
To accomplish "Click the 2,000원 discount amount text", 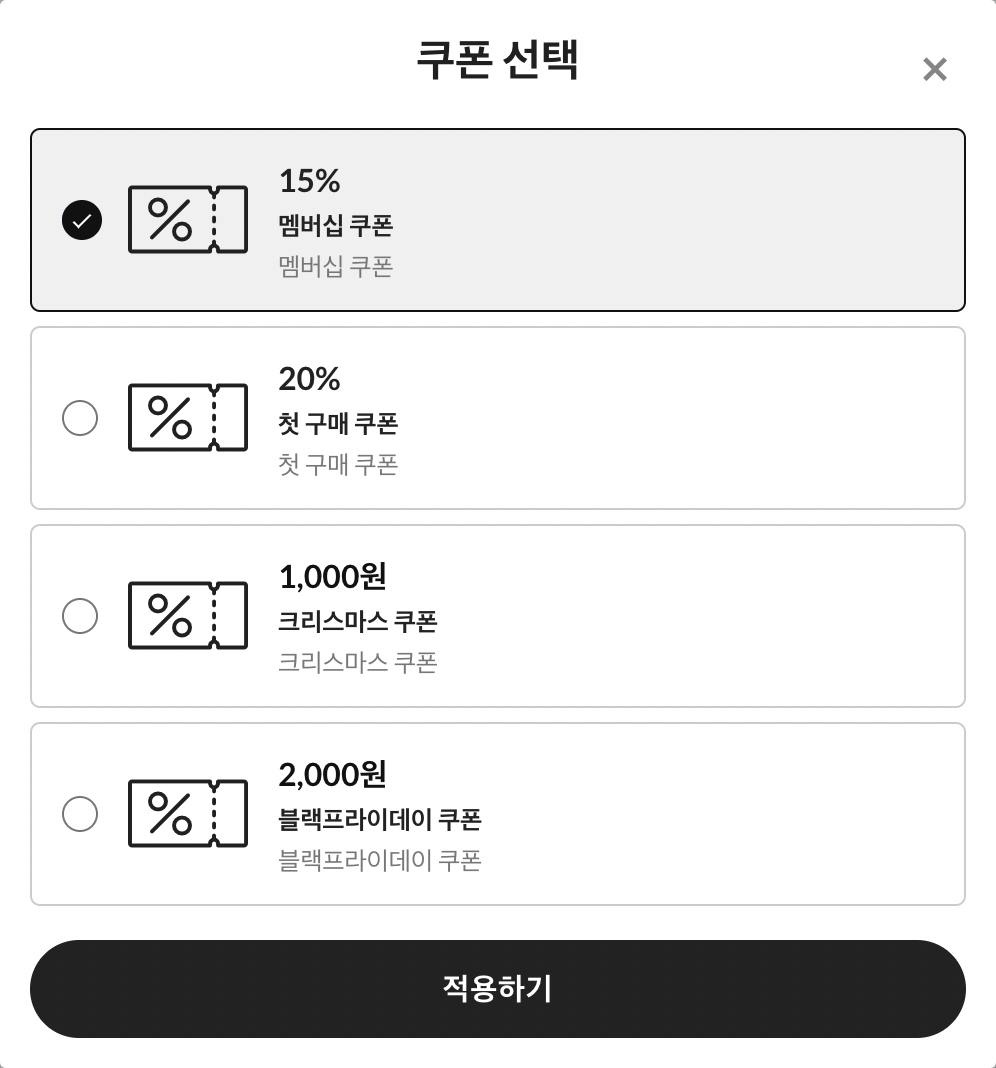I will [x=332, y=774].
